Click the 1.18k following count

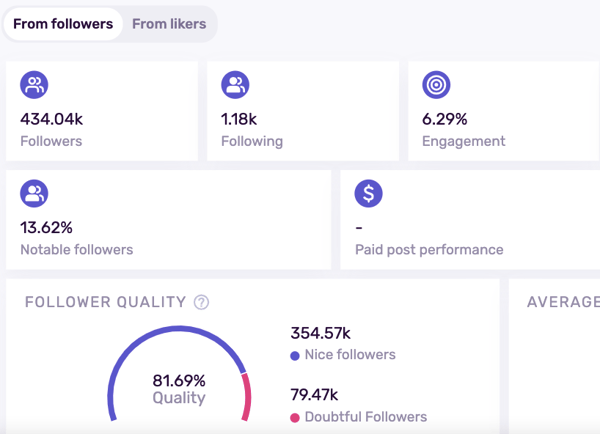(x=240, y=119)
